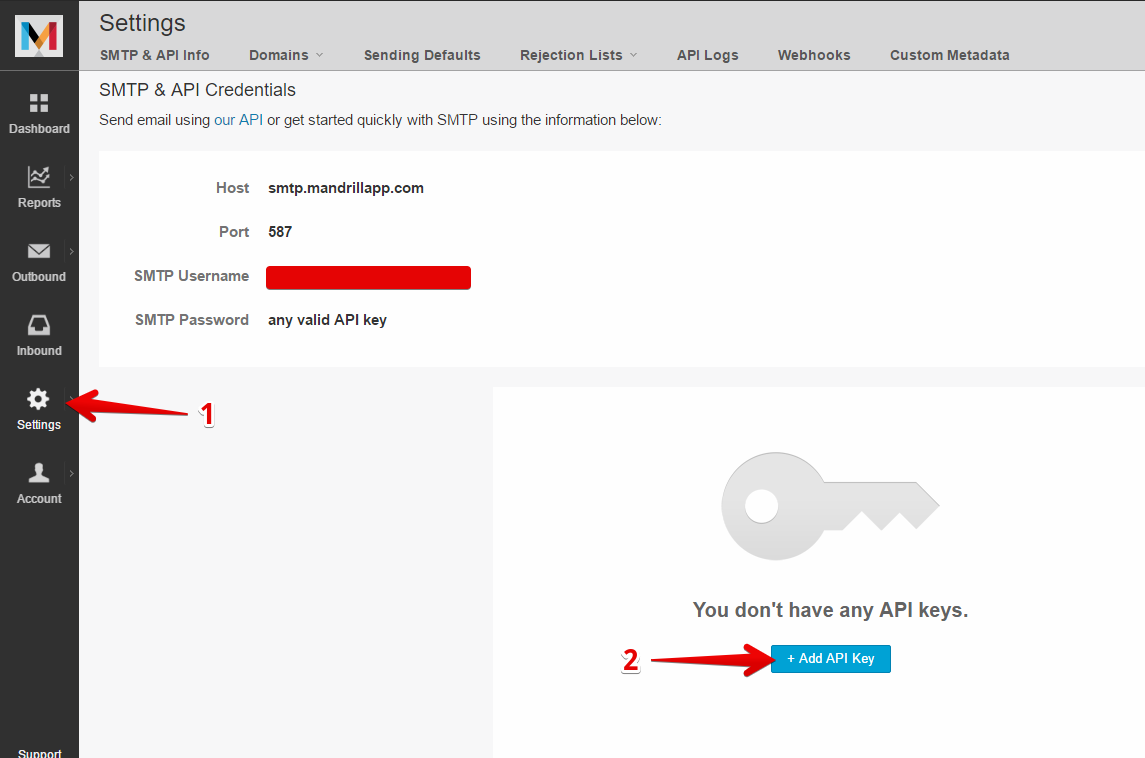
Task: Expand the Account submenu chevron
Action: pos(72,473)
